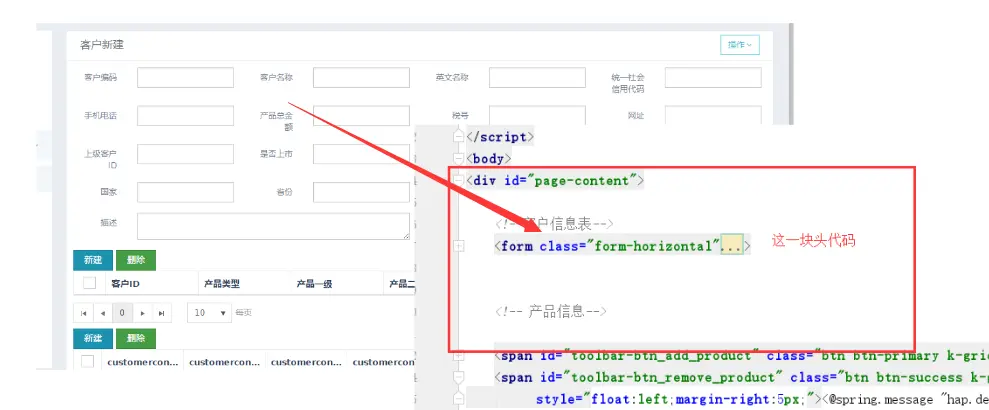
Task: Click the first customercon... column header
Action: pos(143,362)
